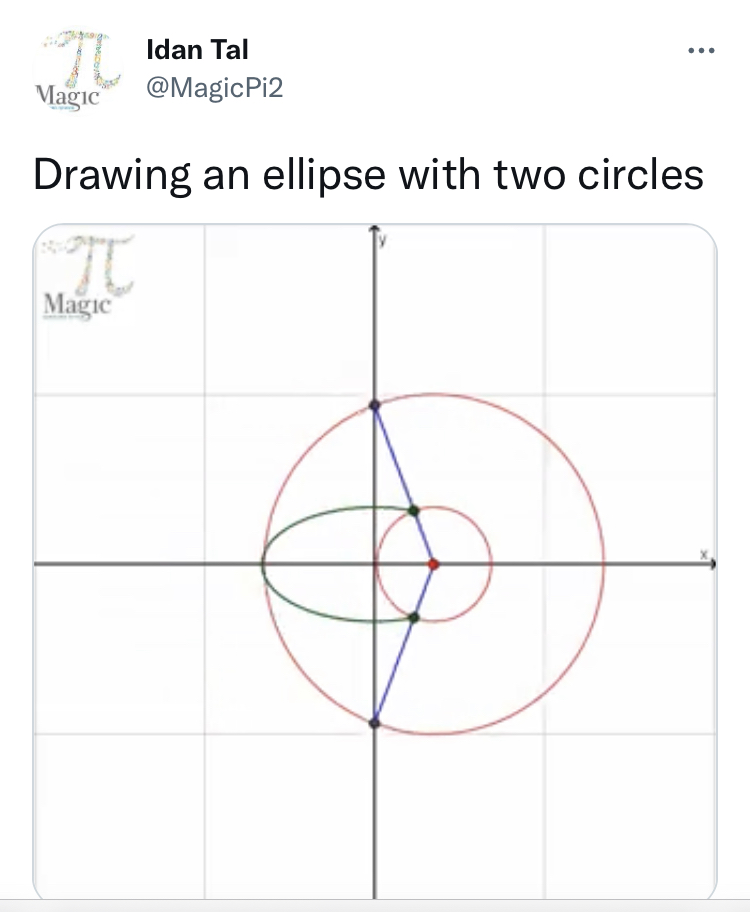Click the upper black point on the y-axis
750x912 pixels.
[x=375, y=405]
